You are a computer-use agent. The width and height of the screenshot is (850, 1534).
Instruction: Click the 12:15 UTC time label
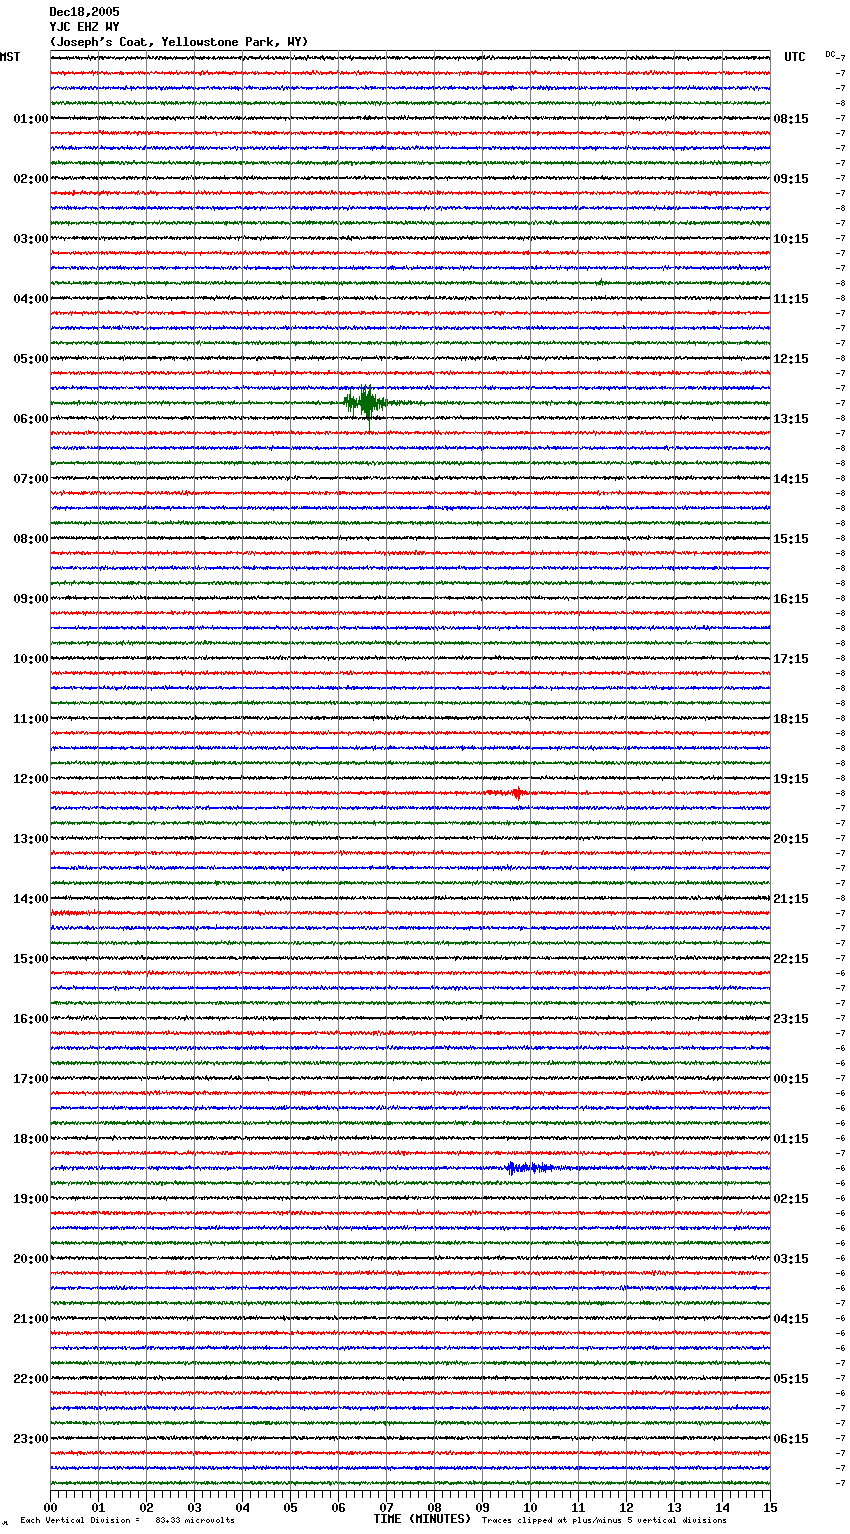(x=791, y=359)
